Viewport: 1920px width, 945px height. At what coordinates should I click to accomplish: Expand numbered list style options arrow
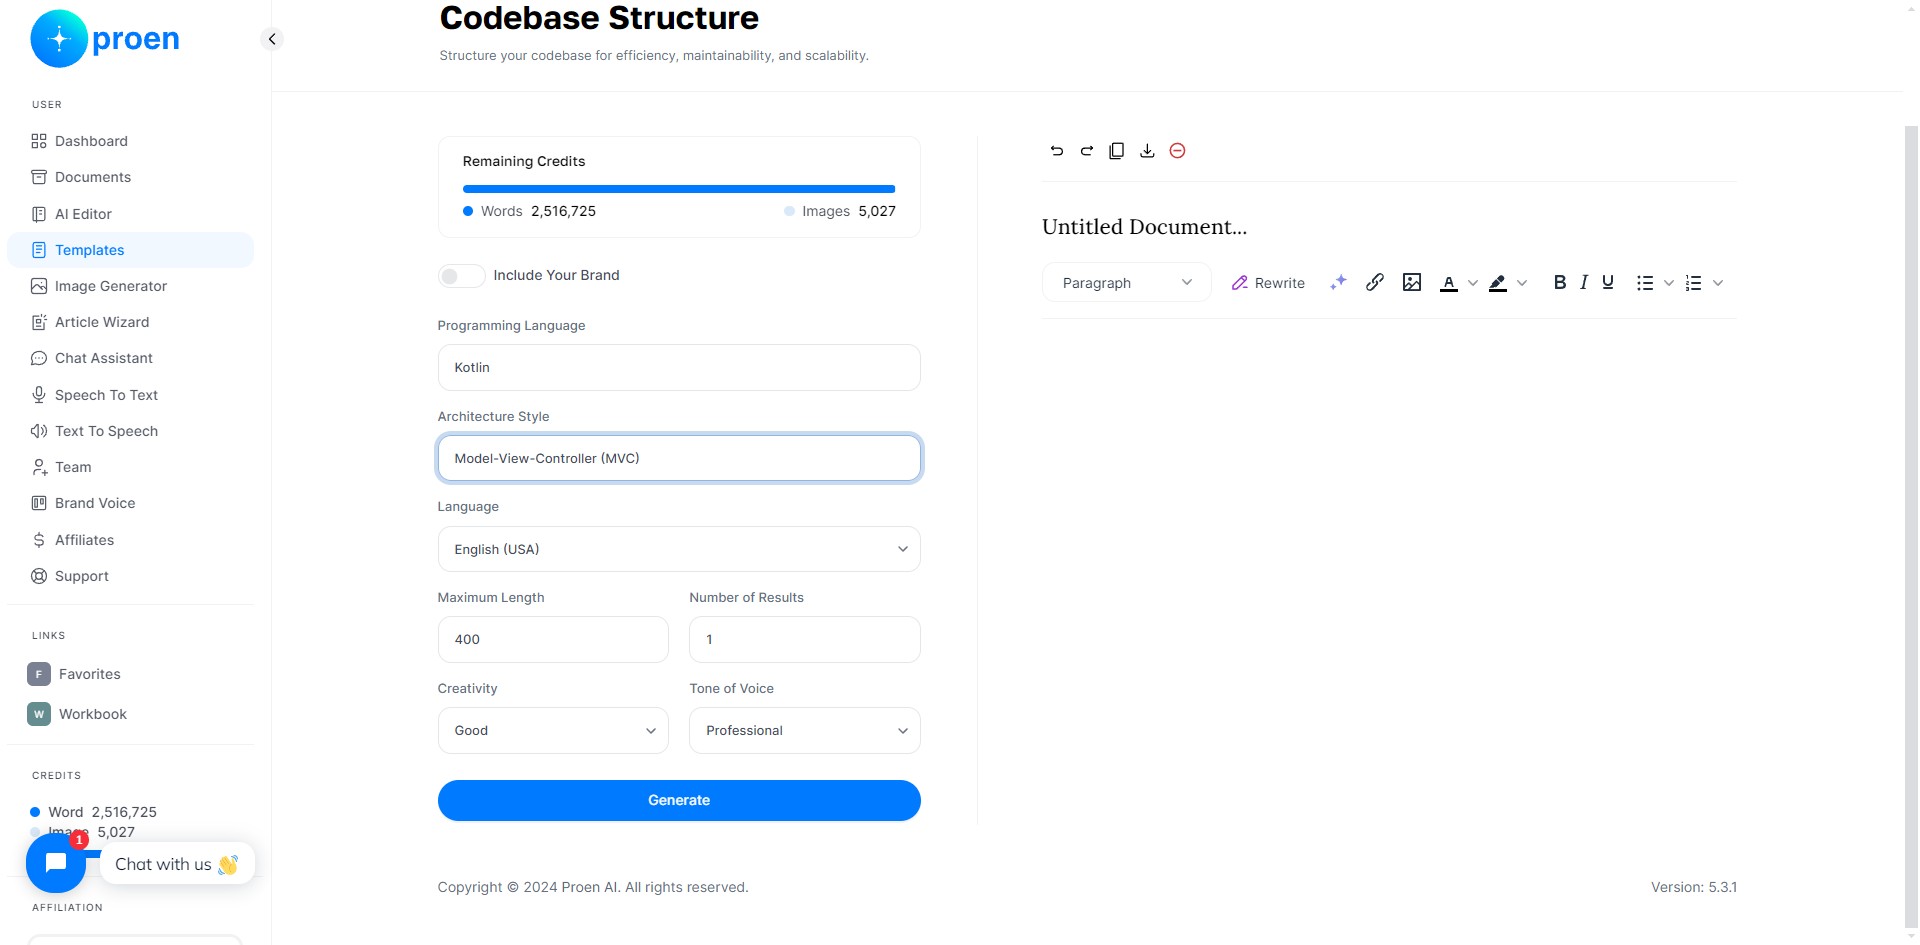pyautogui.click(x=1718, y=283)
